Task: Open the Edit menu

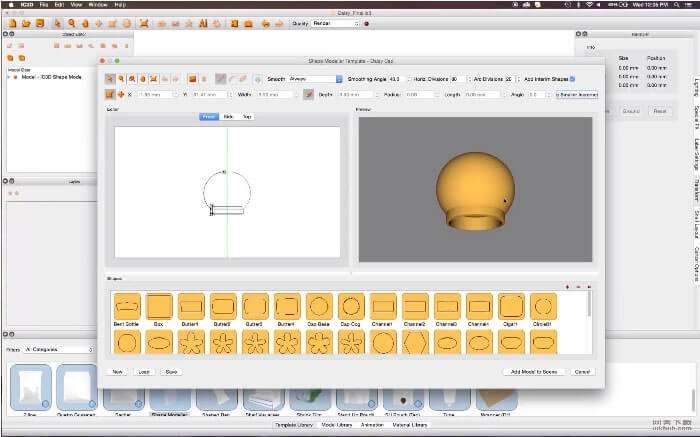Action: (x=60, y=5)
